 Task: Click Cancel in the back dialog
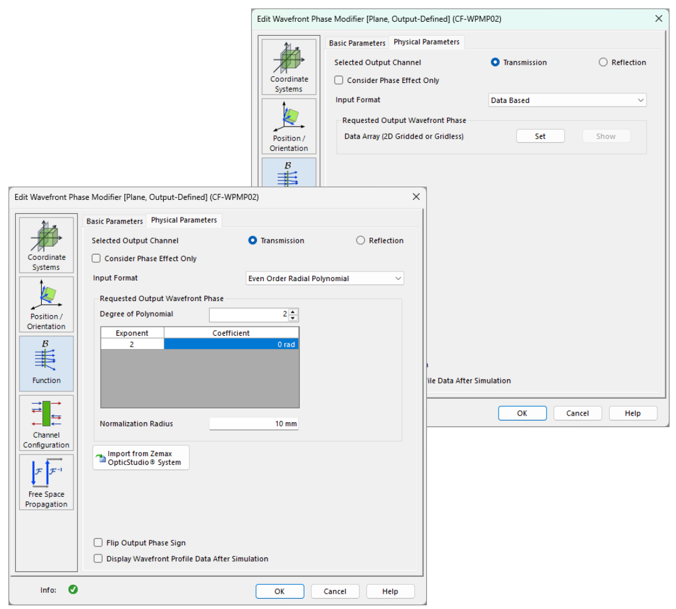click(x=577, y=413)
